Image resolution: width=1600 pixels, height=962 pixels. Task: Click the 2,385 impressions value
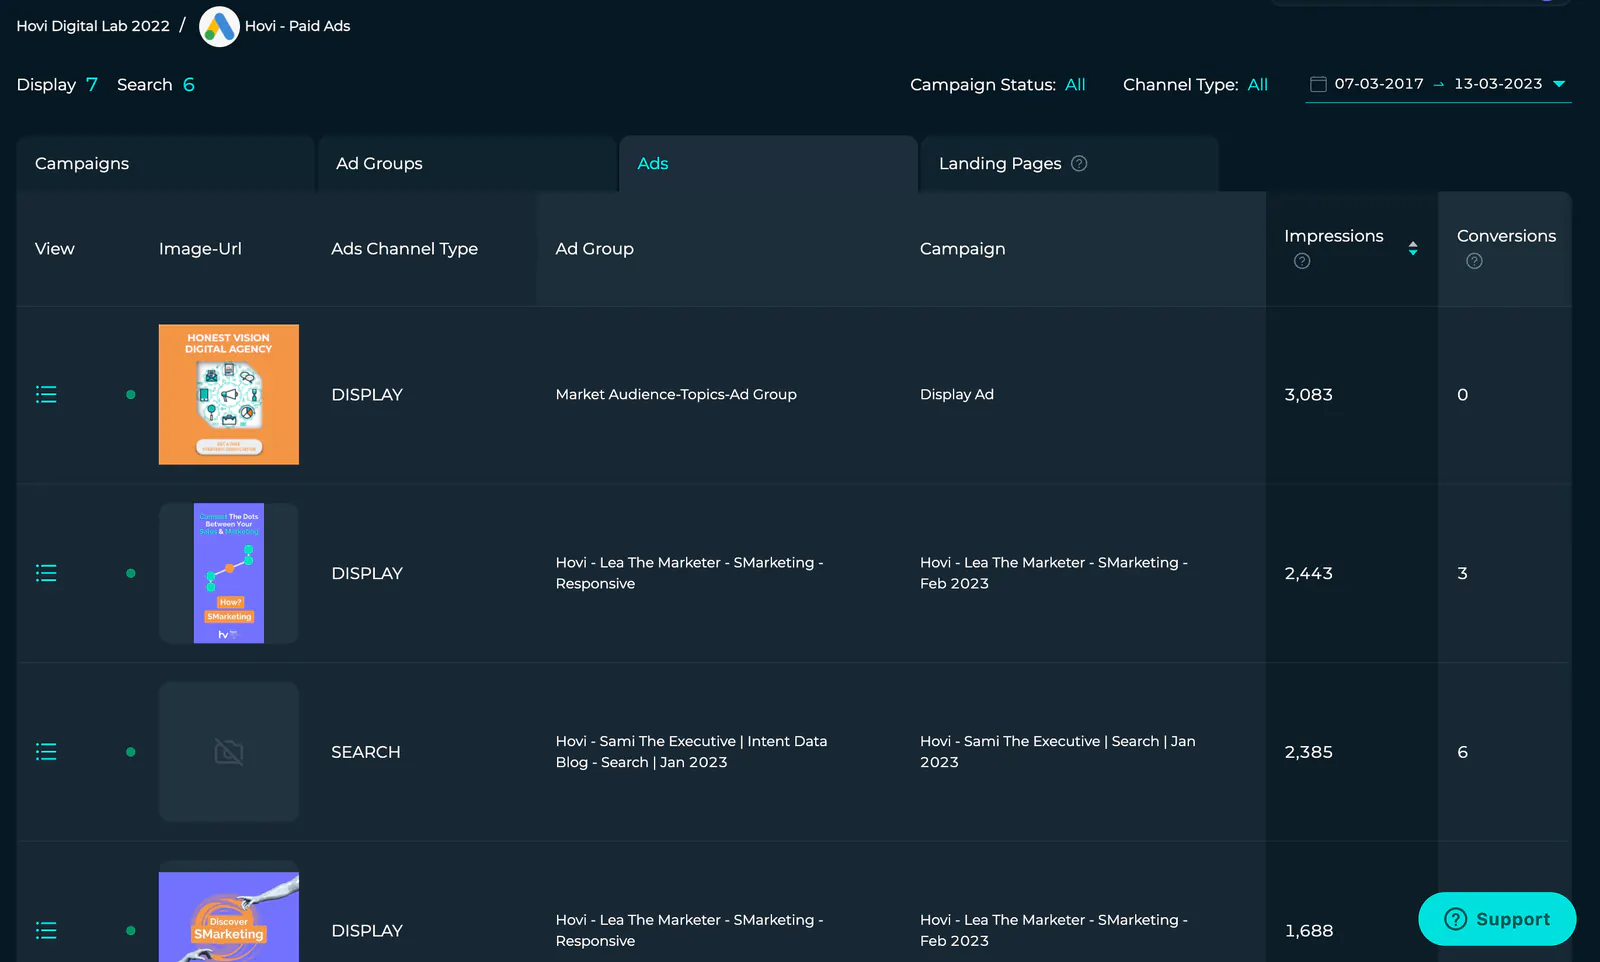(1309, 752)
